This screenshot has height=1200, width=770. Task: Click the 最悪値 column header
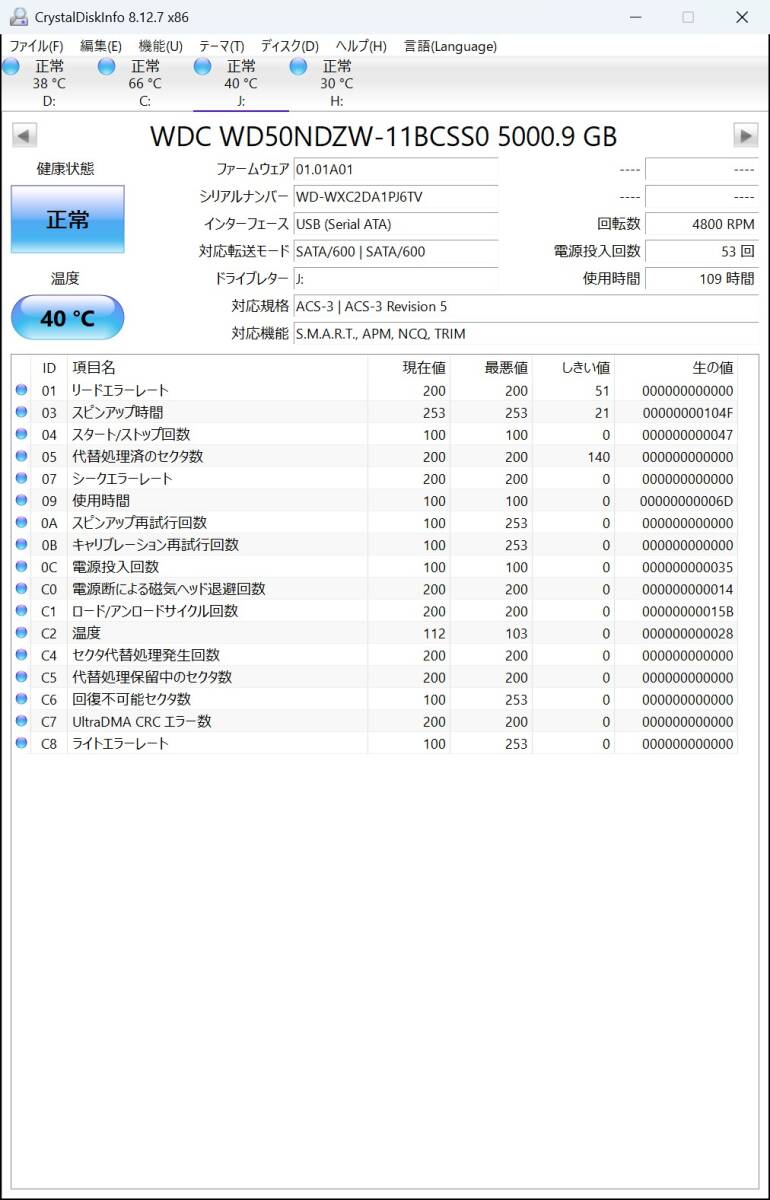point(491,368)
